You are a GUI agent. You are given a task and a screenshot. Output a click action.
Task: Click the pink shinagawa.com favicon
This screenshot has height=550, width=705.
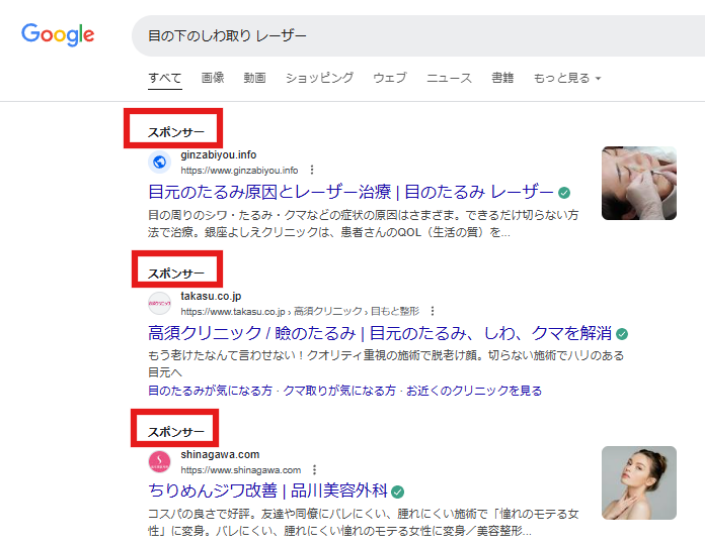click(x=160, y=462)
